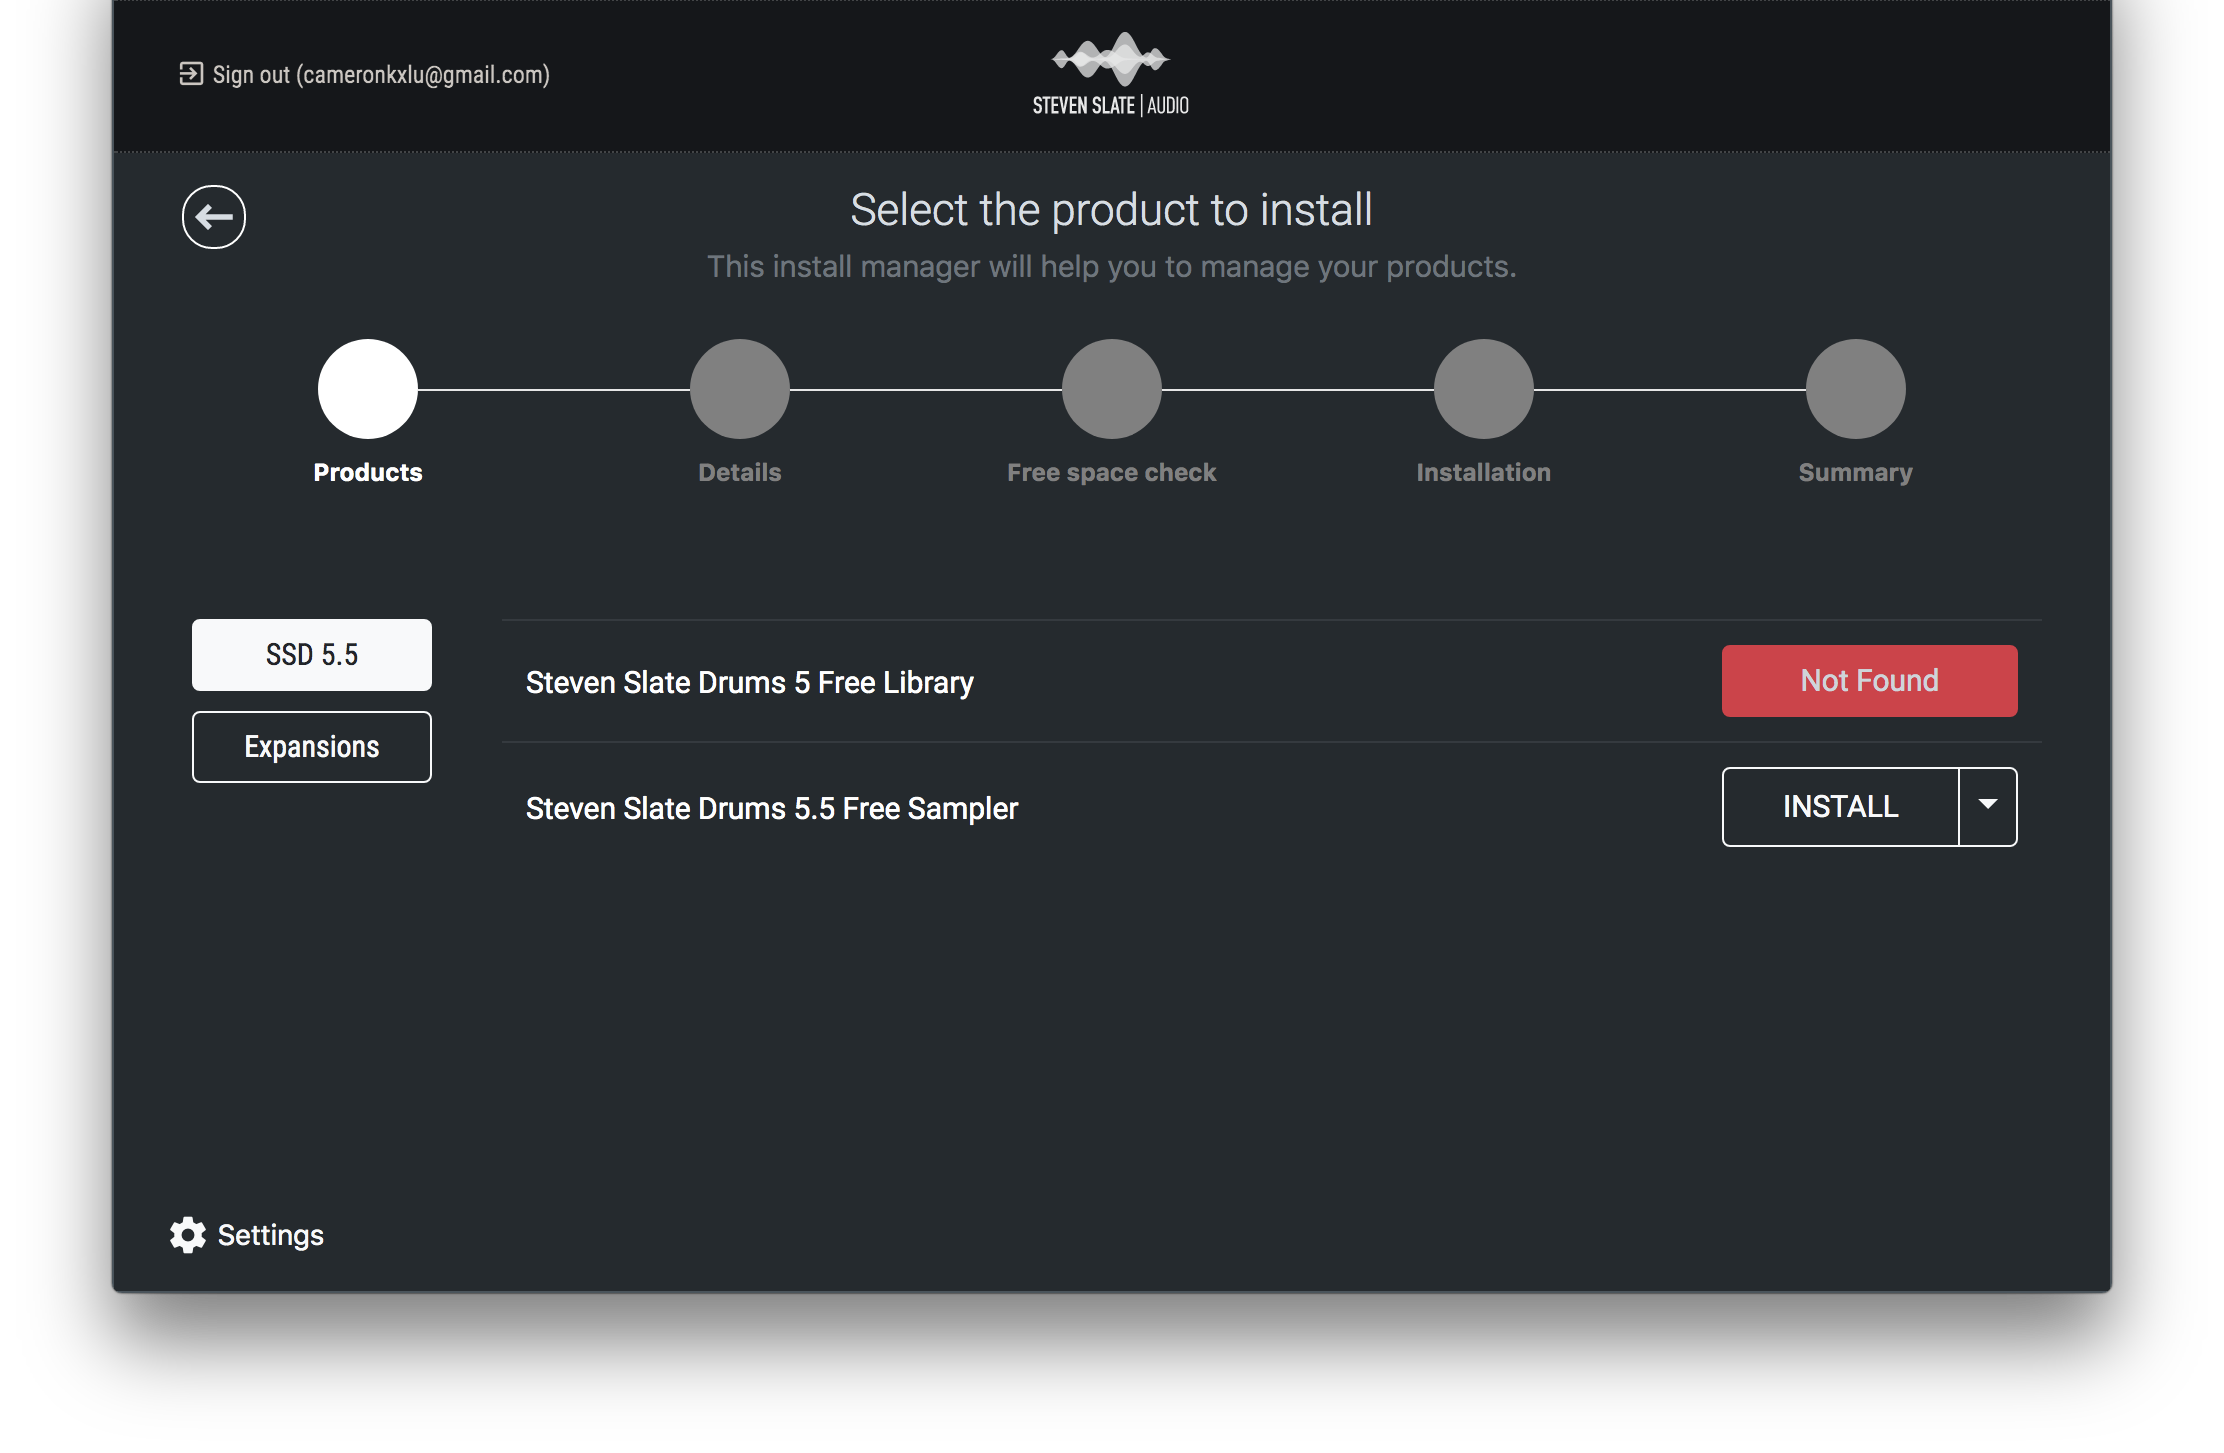Click the back arrow navigation icon
Screen dimensions: 2224x1453
pyautogui.click(x=214, y=217)
